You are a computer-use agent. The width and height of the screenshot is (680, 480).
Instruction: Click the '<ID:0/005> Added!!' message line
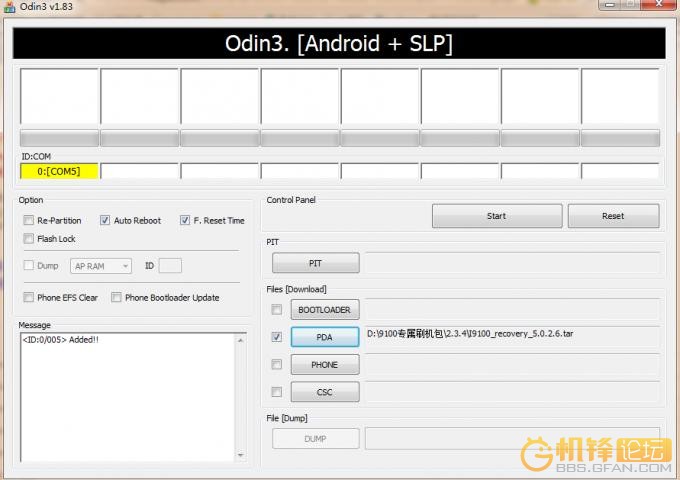(60, 340)
